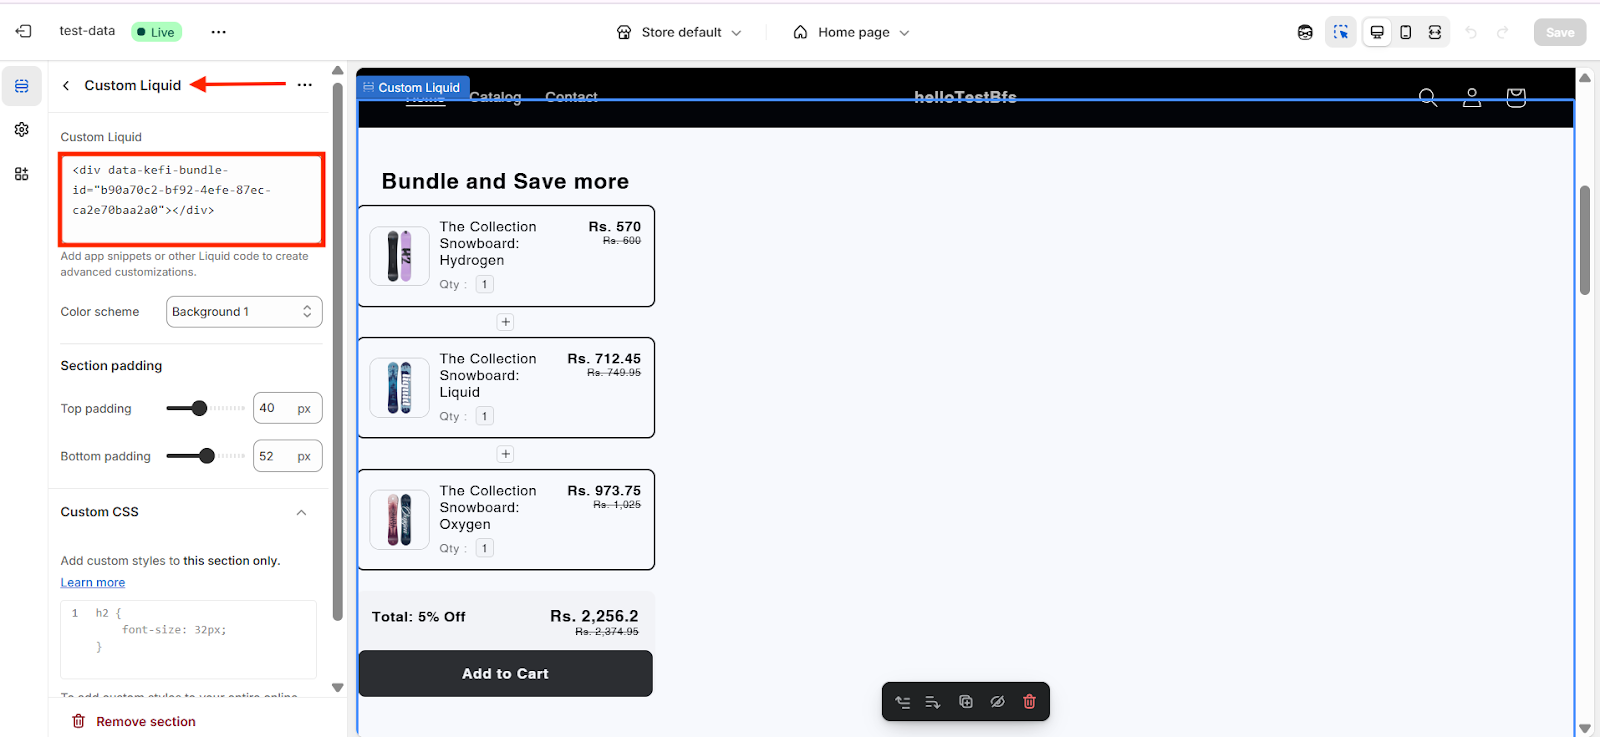This screenshot has height=737, width=1600.
Task: Open theme settings gear icon
Action: pyautogui.click(x=22, y=130)
